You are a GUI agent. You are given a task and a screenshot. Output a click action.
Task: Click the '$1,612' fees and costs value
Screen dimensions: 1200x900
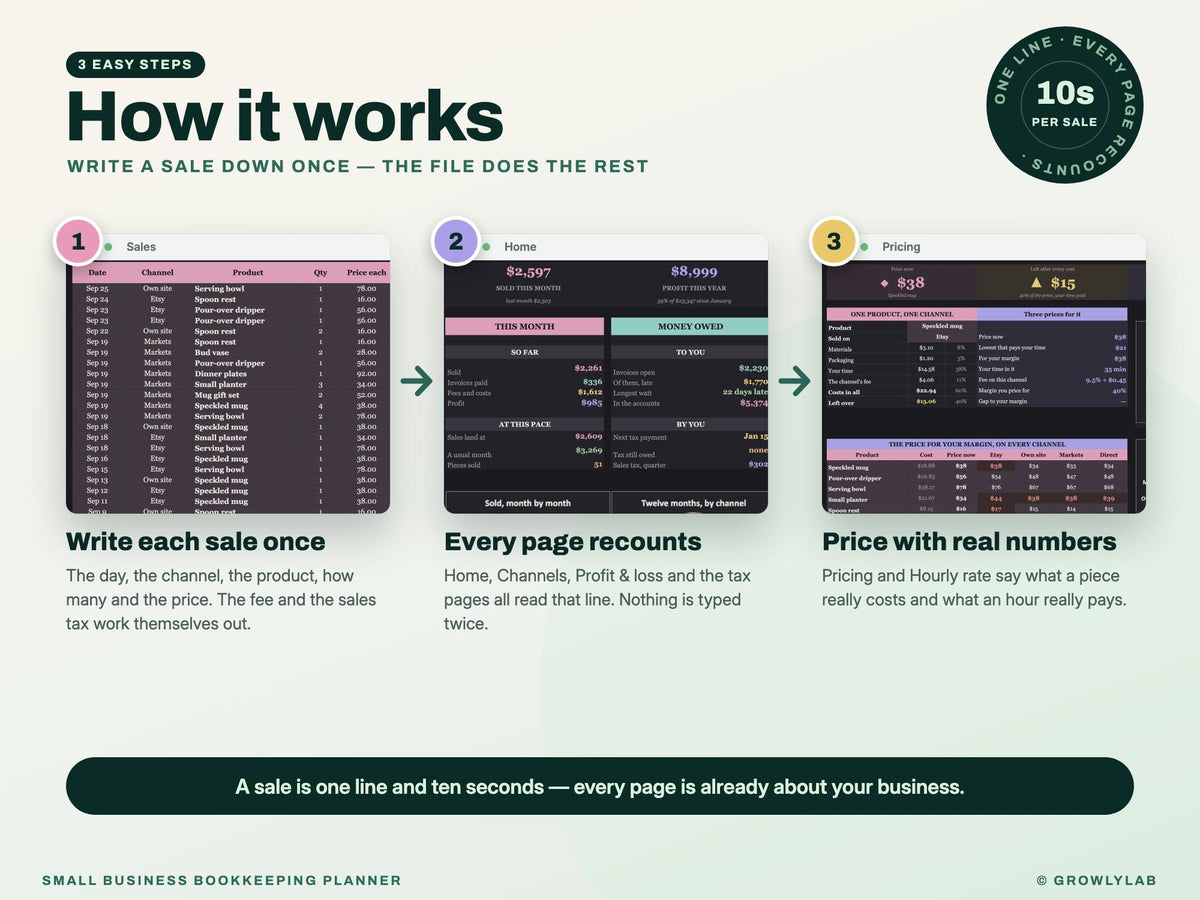tap(590, 392)
